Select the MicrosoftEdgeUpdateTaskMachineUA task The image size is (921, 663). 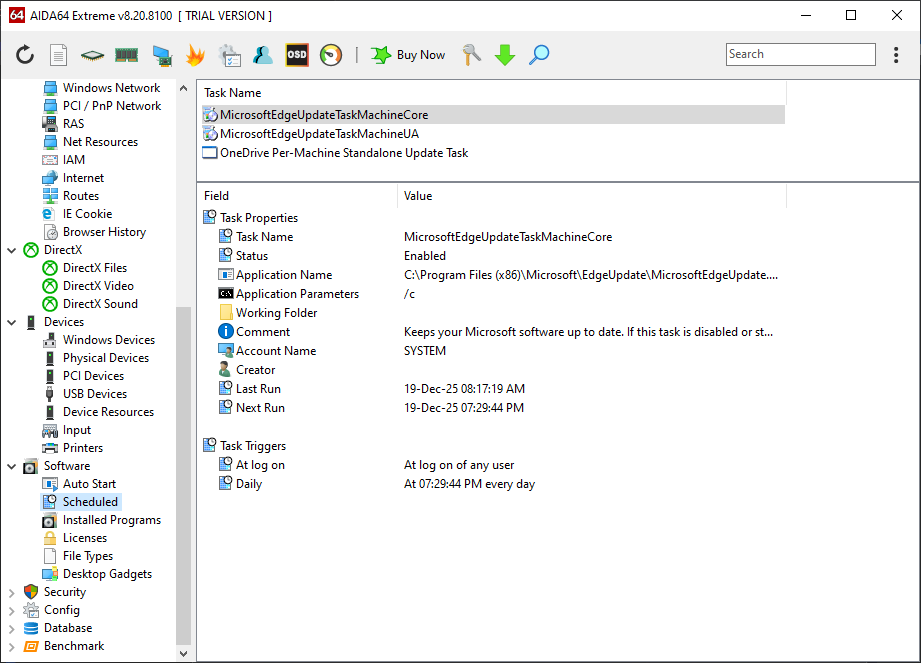tap(319, 134)
